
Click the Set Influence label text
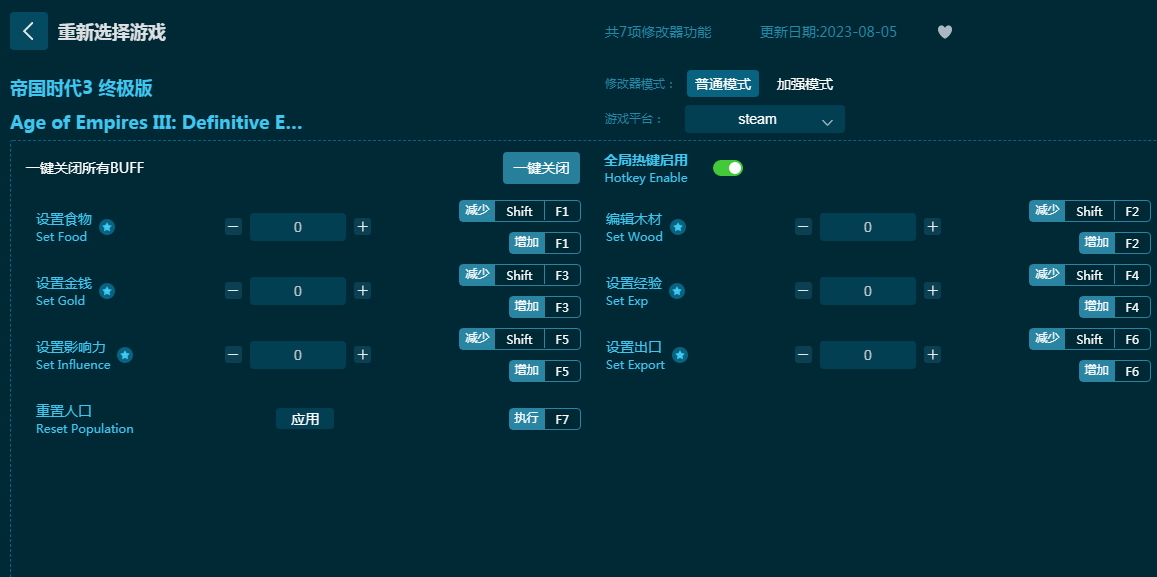73,365
